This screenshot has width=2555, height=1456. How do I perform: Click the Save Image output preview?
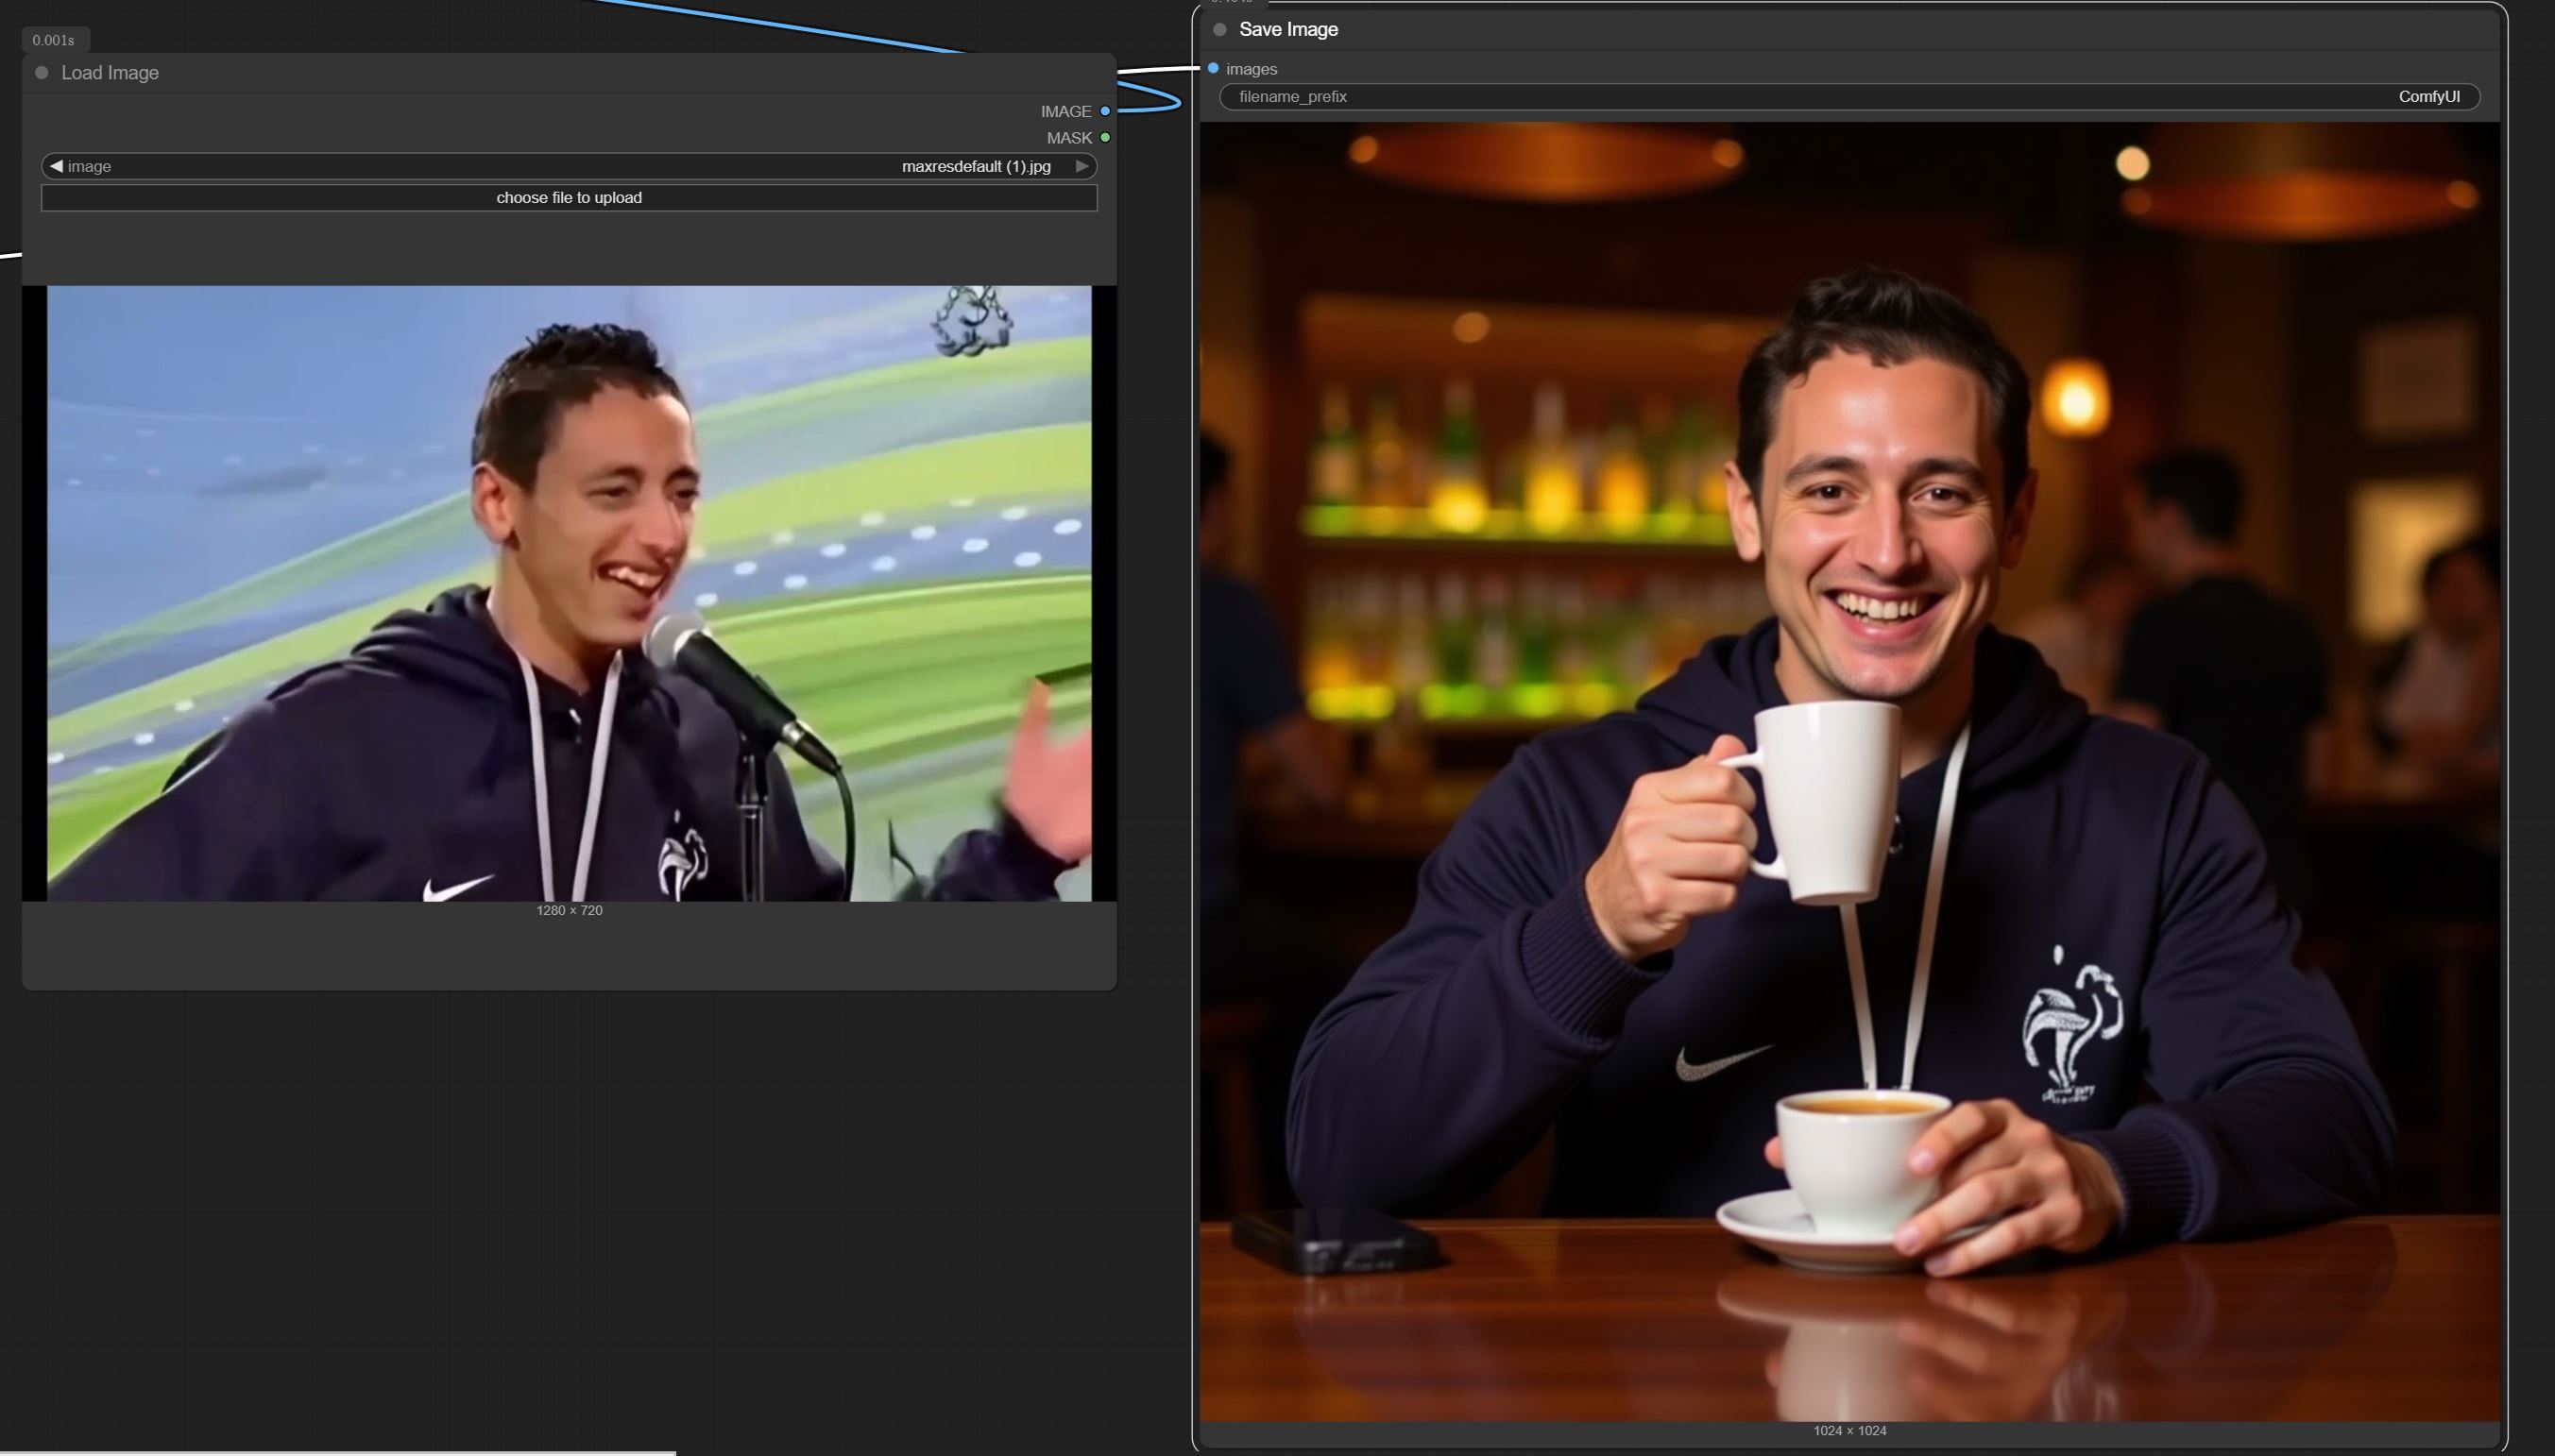[1849, 771]
